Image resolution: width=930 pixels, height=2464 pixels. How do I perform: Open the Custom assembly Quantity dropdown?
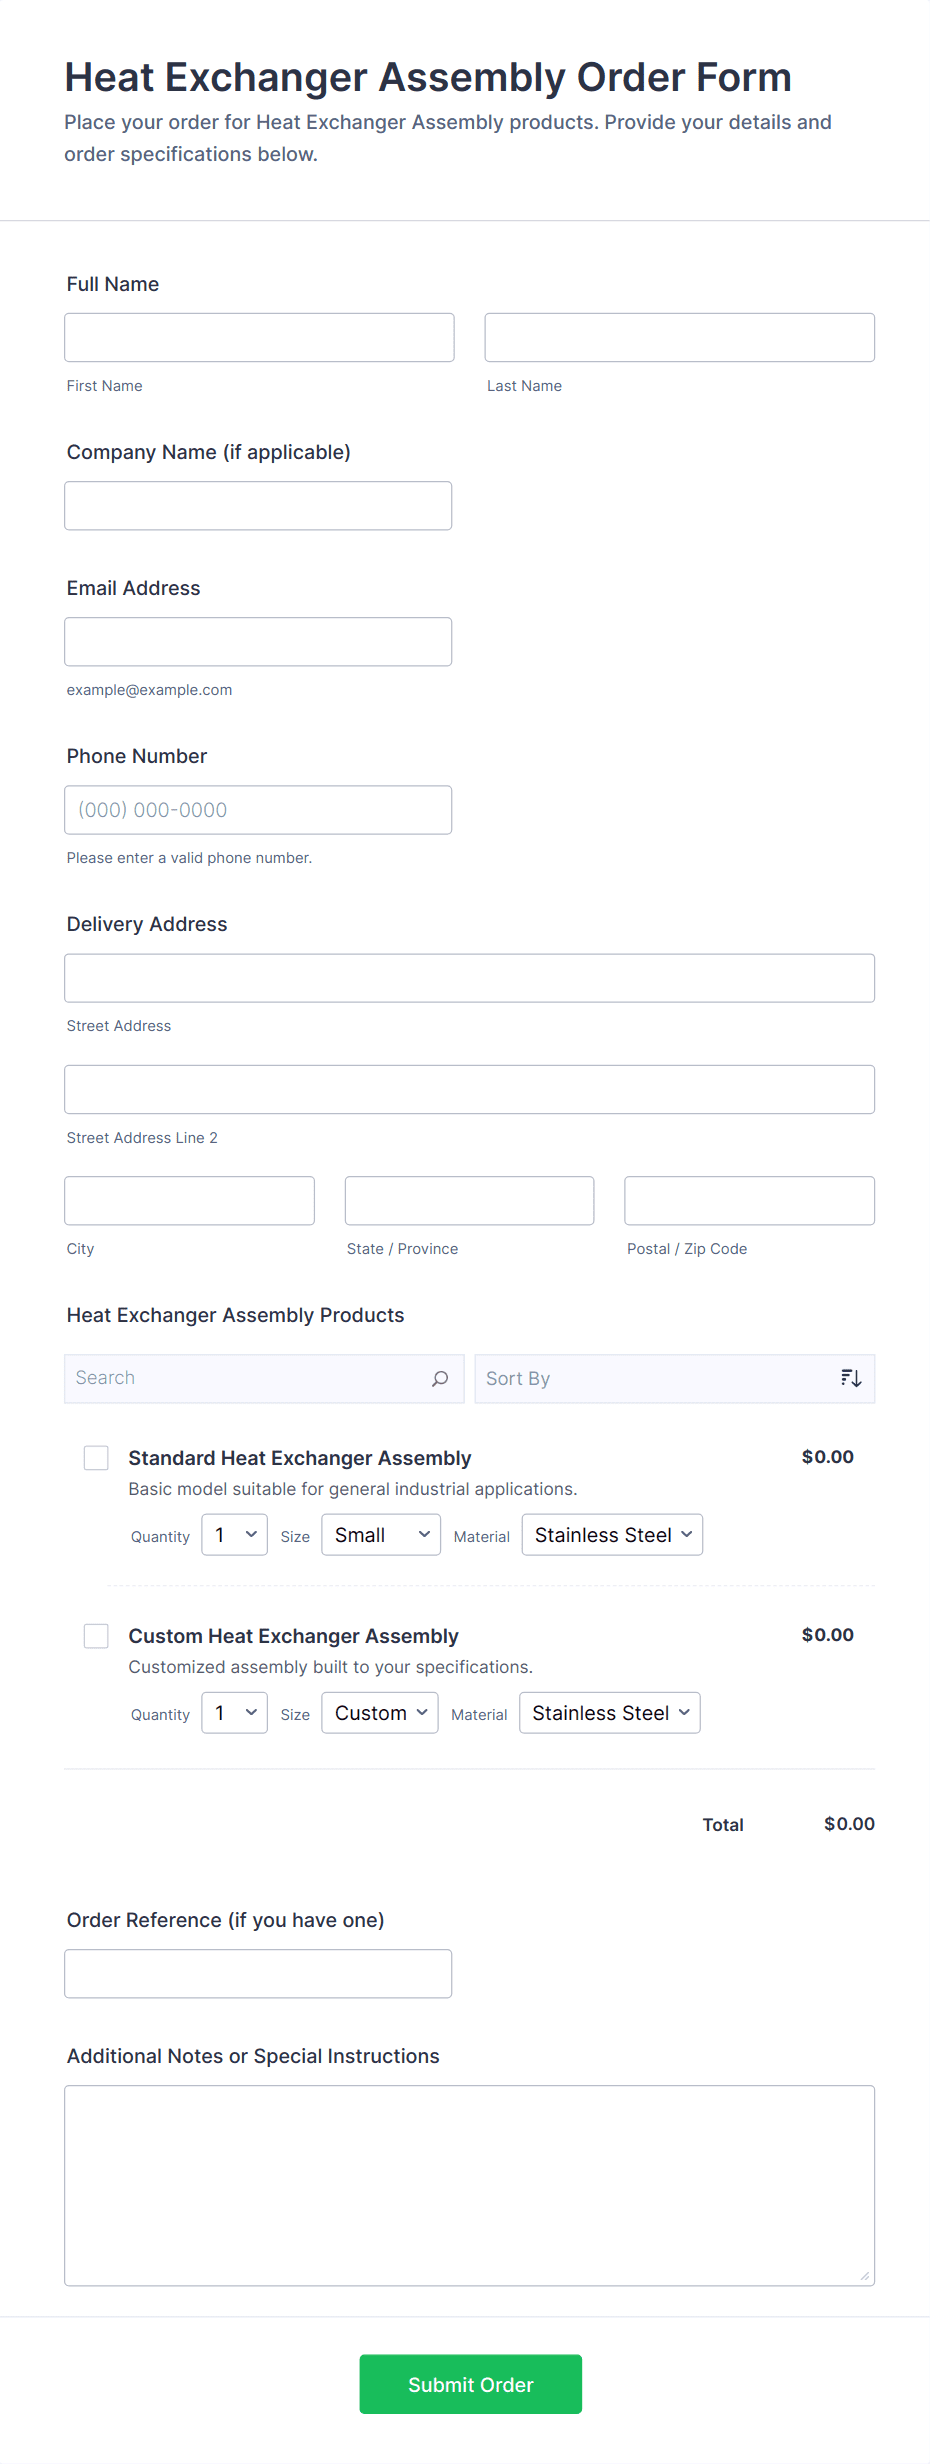click(235, 1713)
